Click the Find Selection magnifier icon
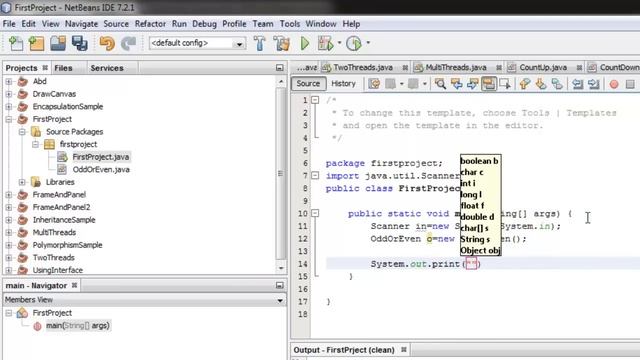 (x=440, y=84)
